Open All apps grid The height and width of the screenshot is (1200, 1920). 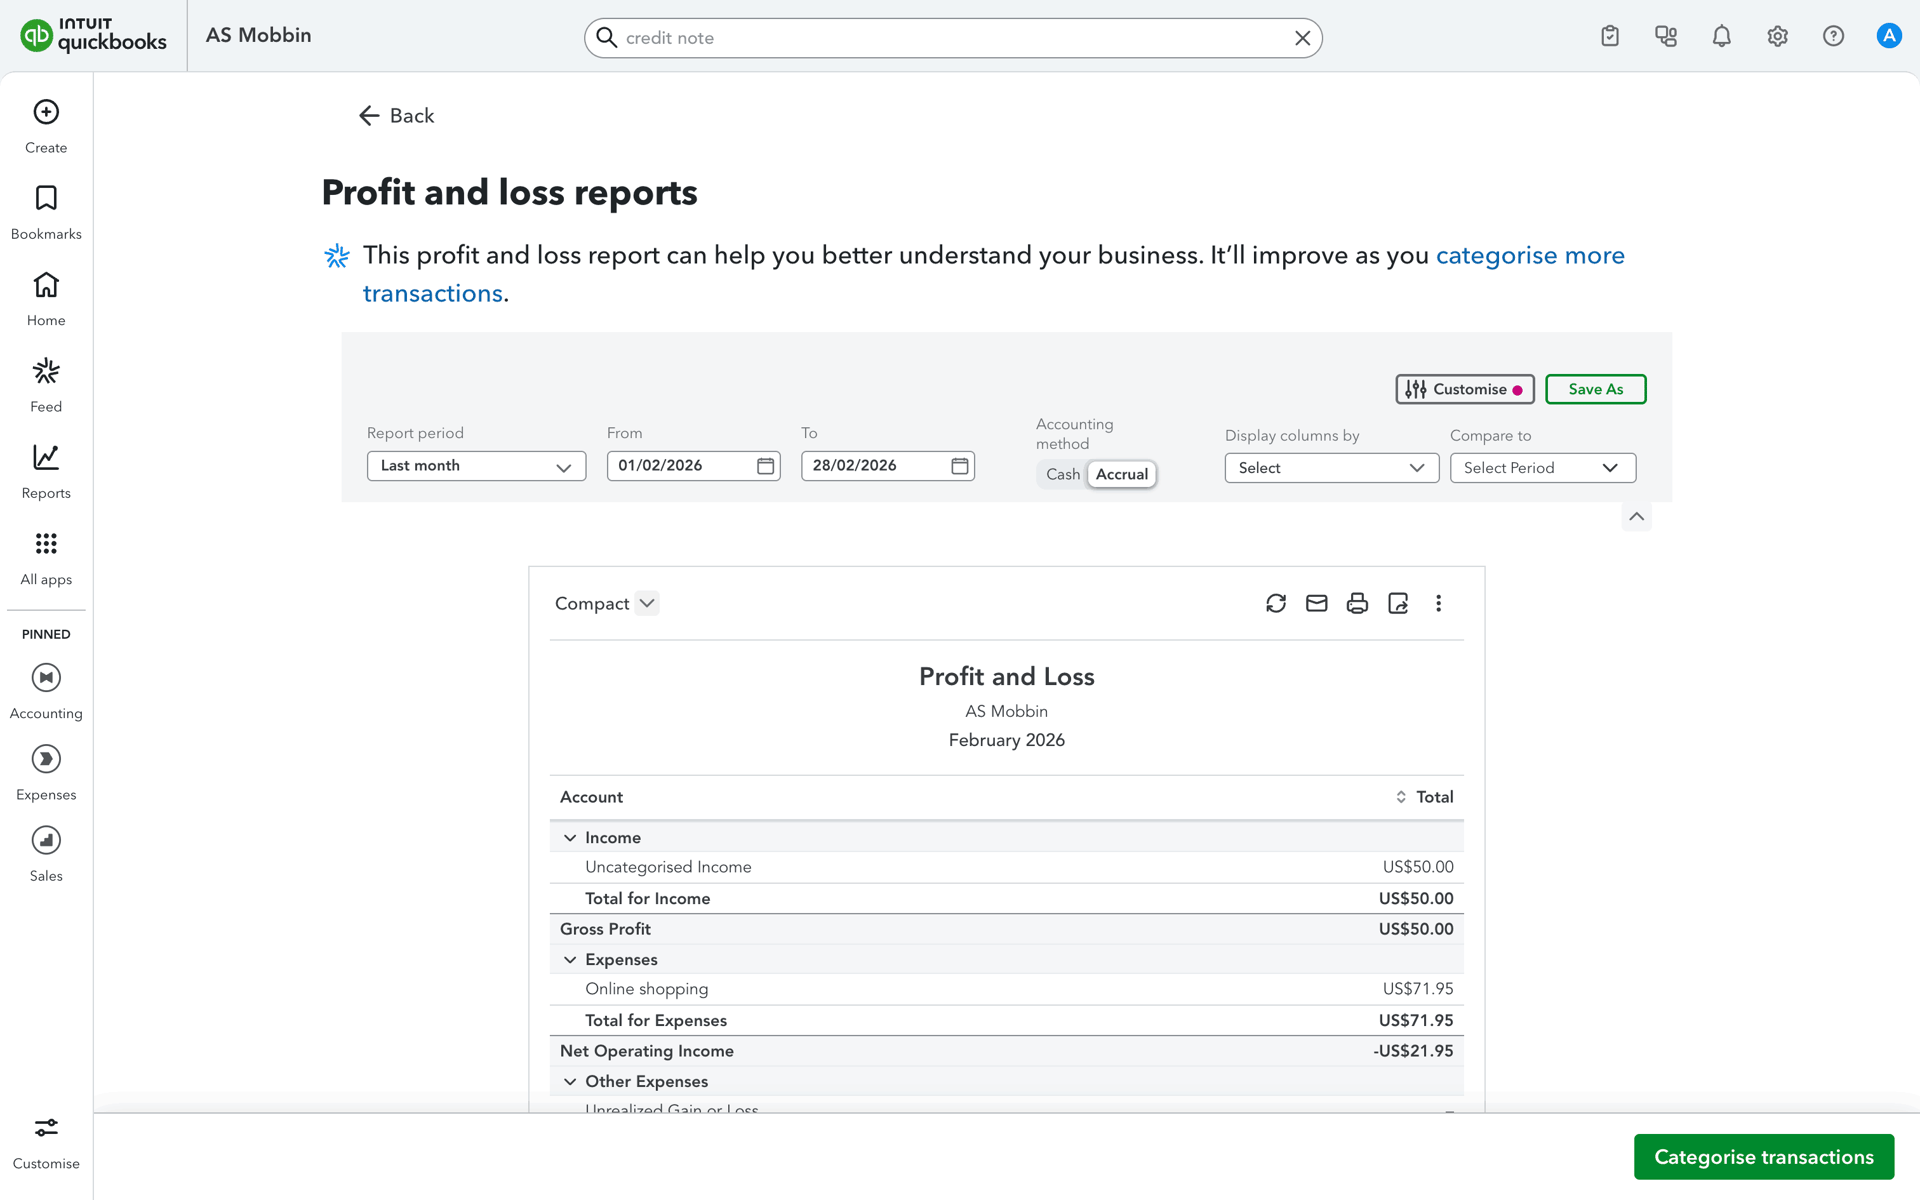(46, 558)
